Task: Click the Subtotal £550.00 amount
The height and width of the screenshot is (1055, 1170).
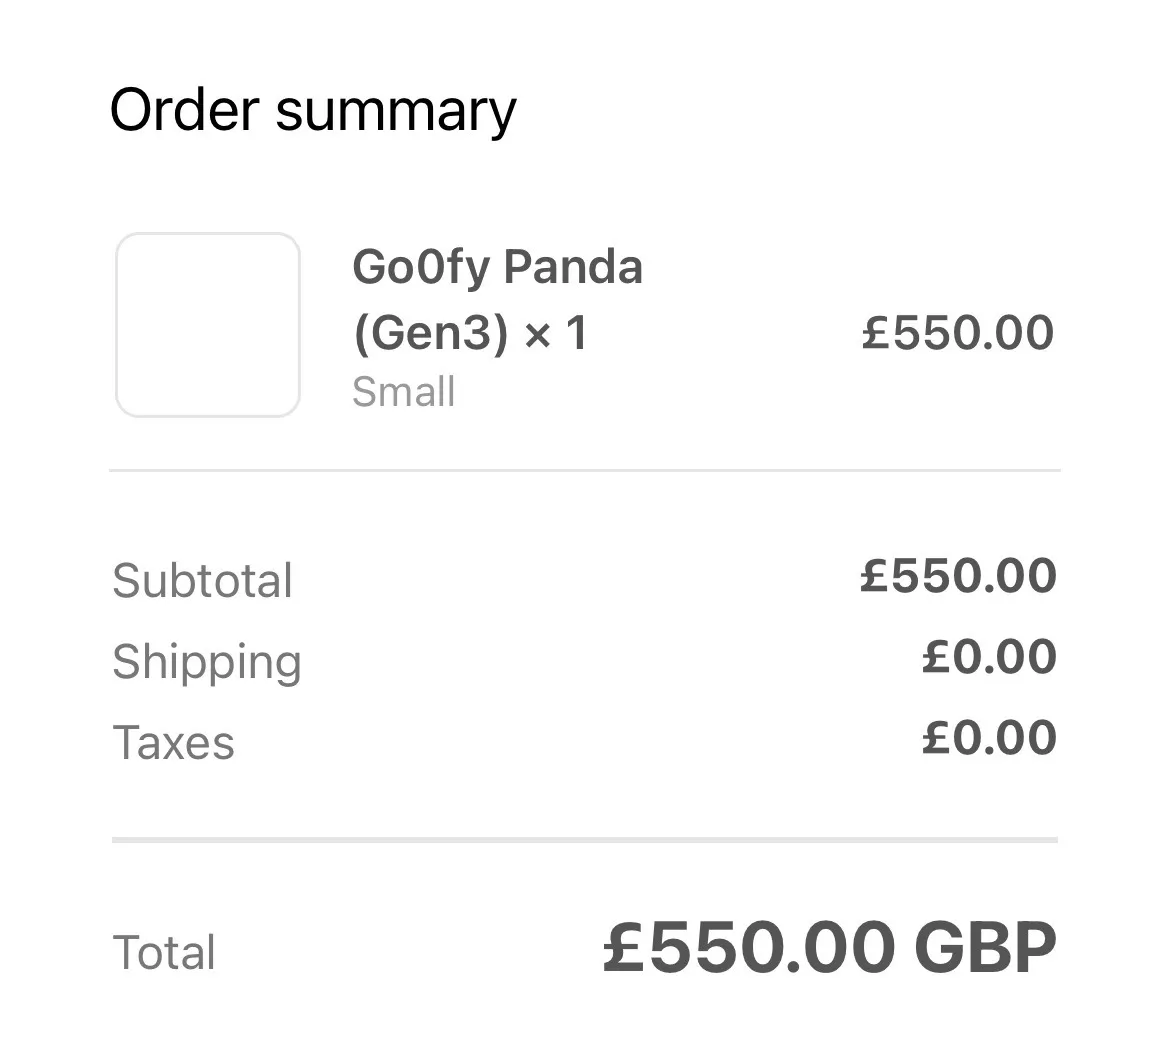Action: (959, 576)
